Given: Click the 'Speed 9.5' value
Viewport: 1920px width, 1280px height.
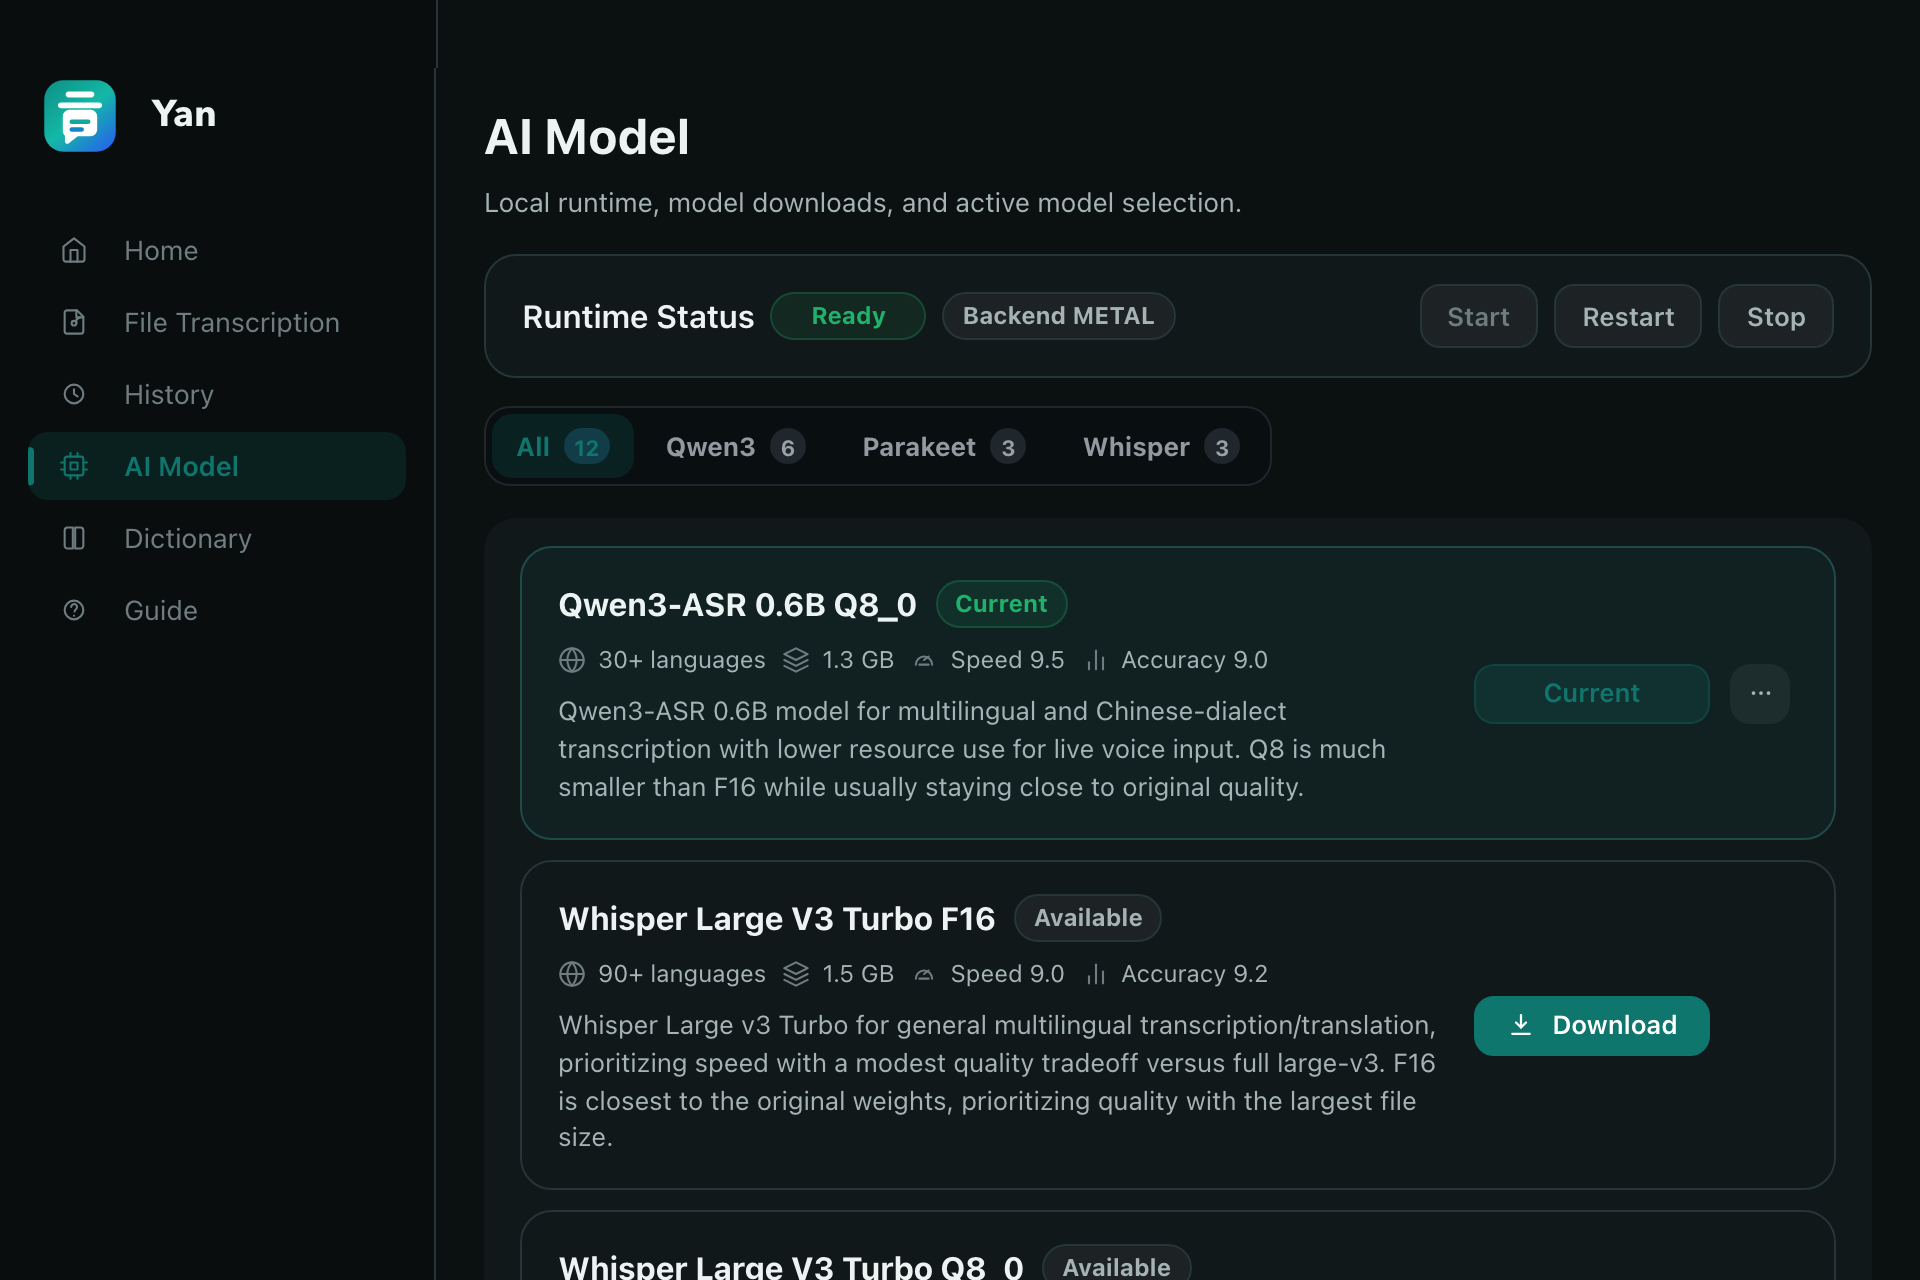Looking at the screenshot, I should 1007,660.
